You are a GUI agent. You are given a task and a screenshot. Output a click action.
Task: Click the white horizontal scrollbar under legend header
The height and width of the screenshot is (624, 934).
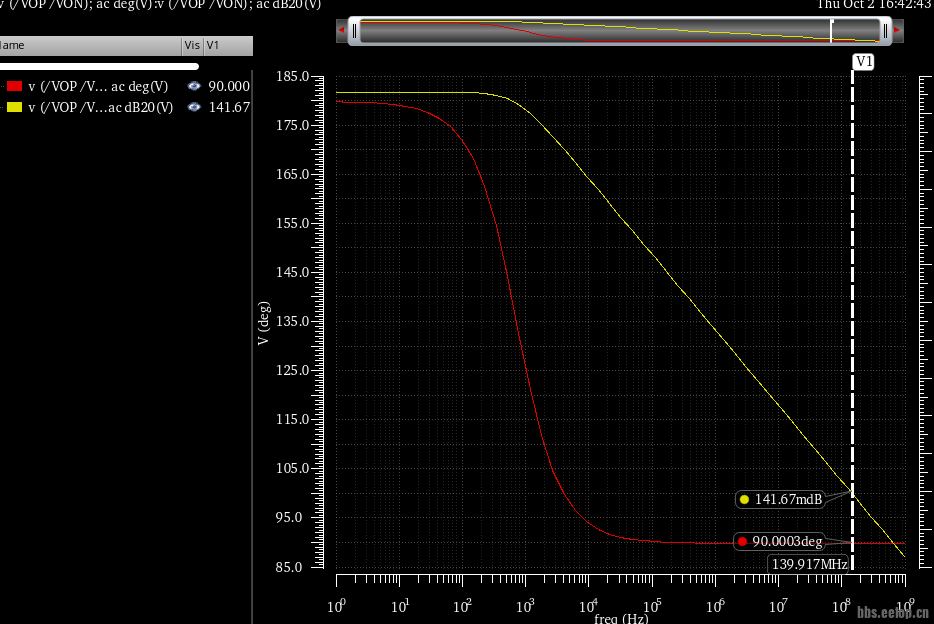(100, 66)
